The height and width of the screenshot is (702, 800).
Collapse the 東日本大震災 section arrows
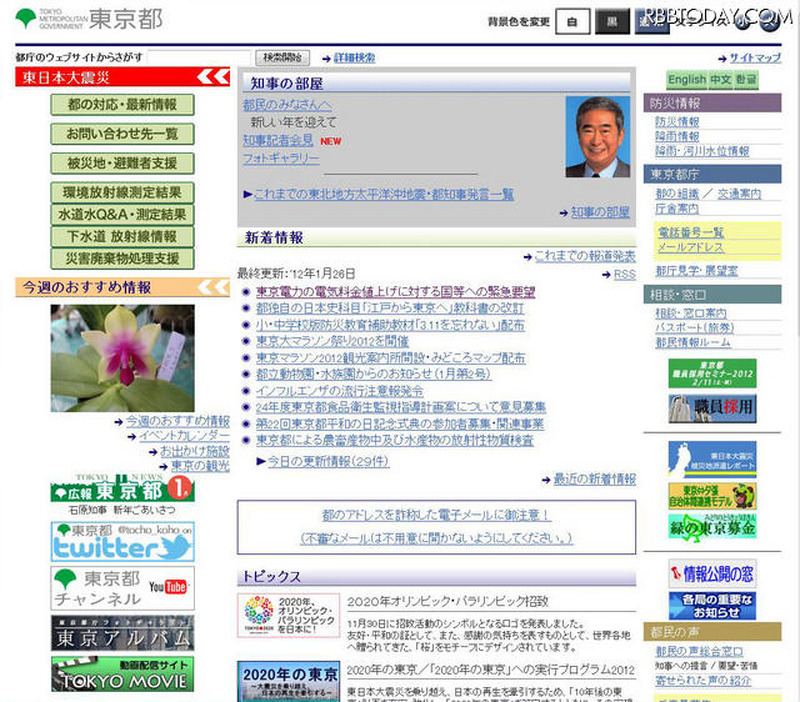coord(212,77)
